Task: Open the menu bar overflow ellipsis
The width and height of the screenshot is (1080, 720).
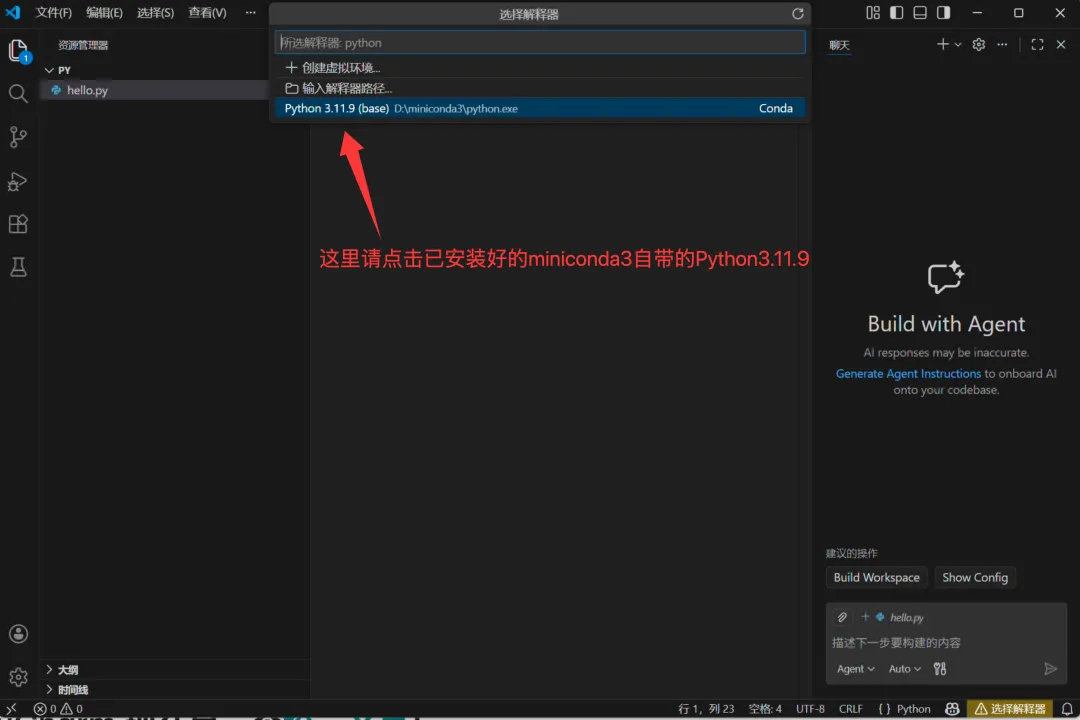Action: 251,12
